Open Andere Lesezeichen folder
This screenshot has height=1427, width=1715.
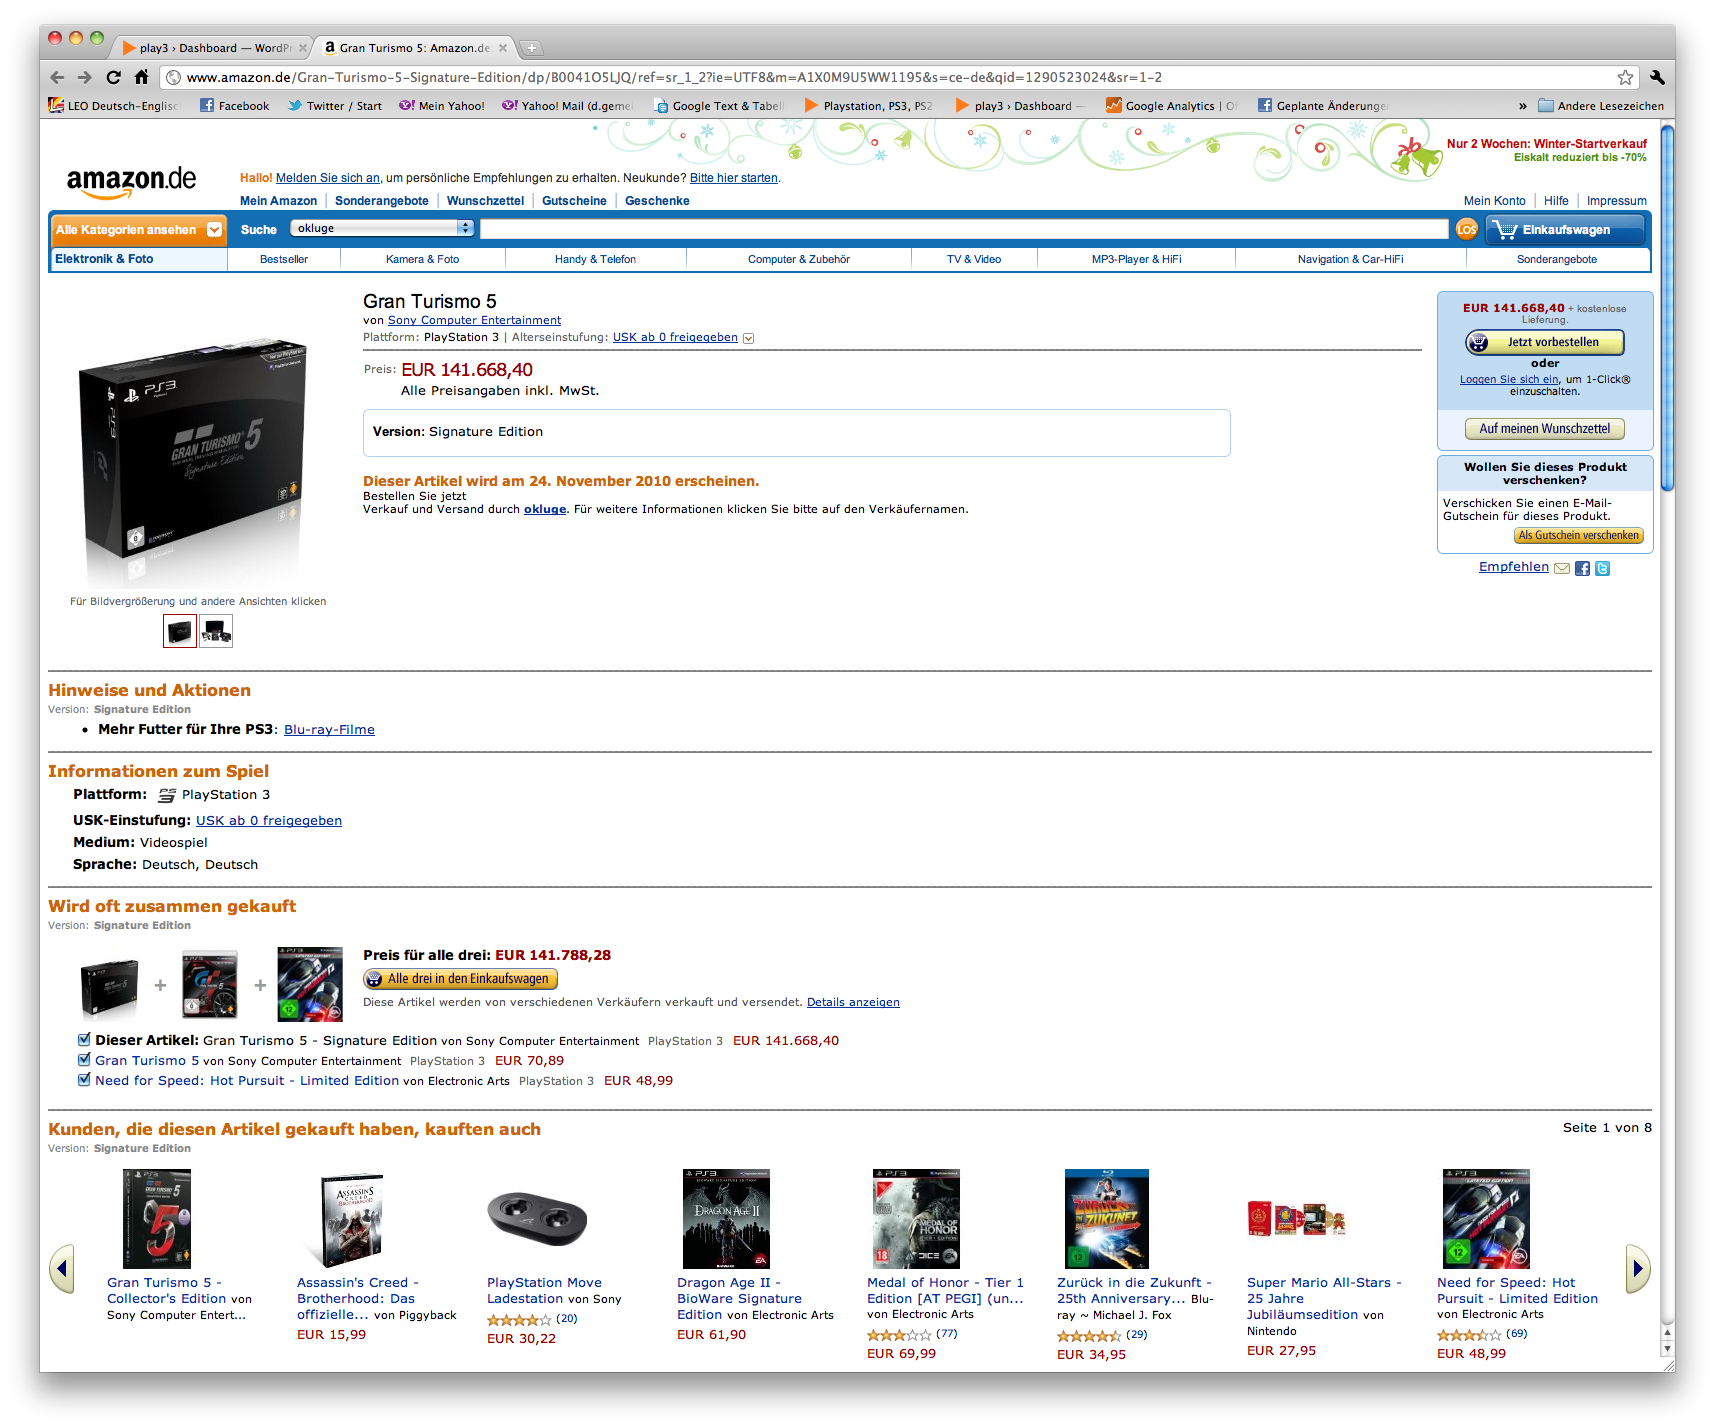coord(1601,105)
